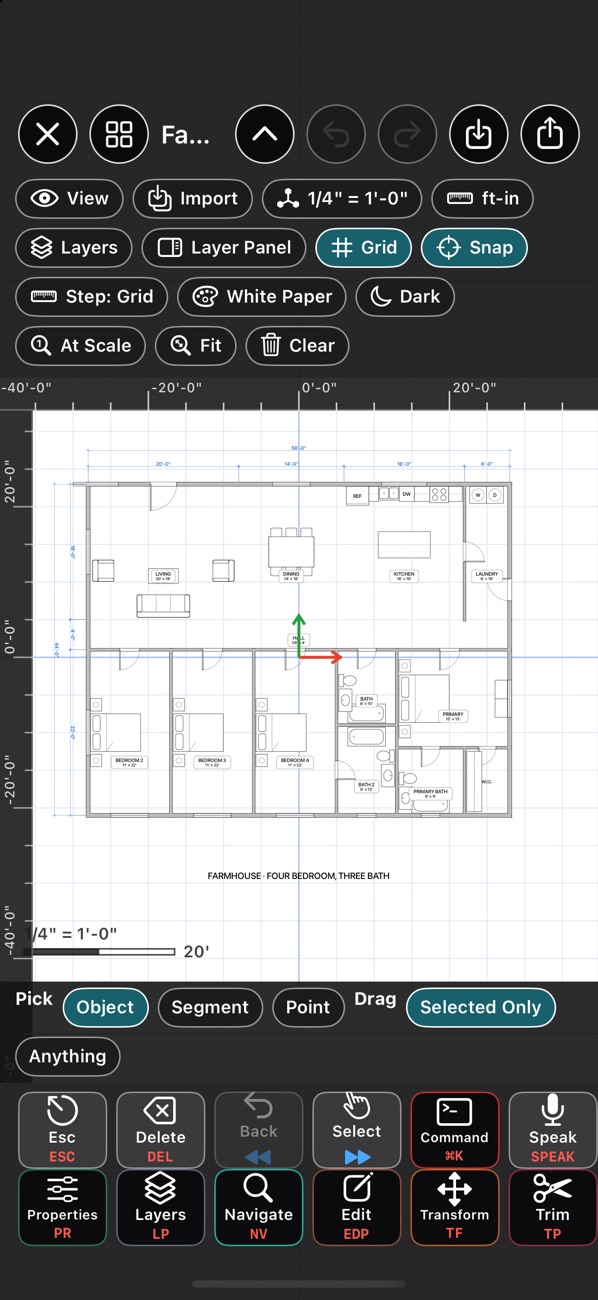
Task: Click the KITCHEN room label on the plan
Action: click(404, 576)
